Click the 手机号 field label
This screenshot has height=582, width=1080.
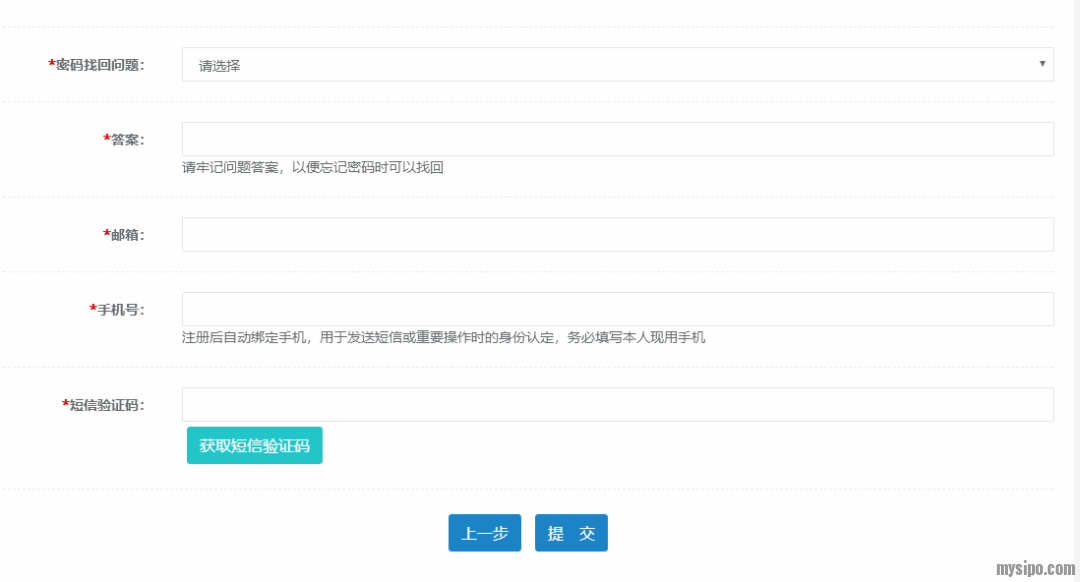click(120, 310)
